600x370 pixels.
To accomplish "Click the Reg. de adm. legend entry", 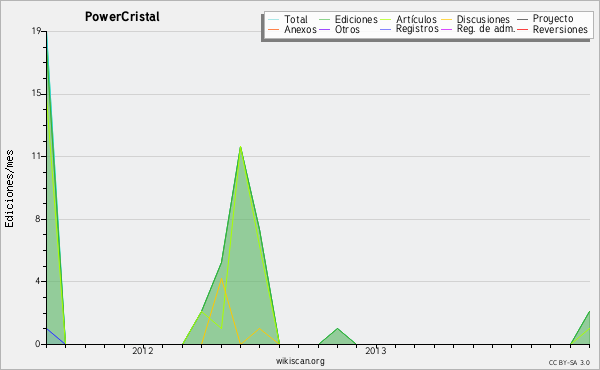I will [x=486, y=29].
